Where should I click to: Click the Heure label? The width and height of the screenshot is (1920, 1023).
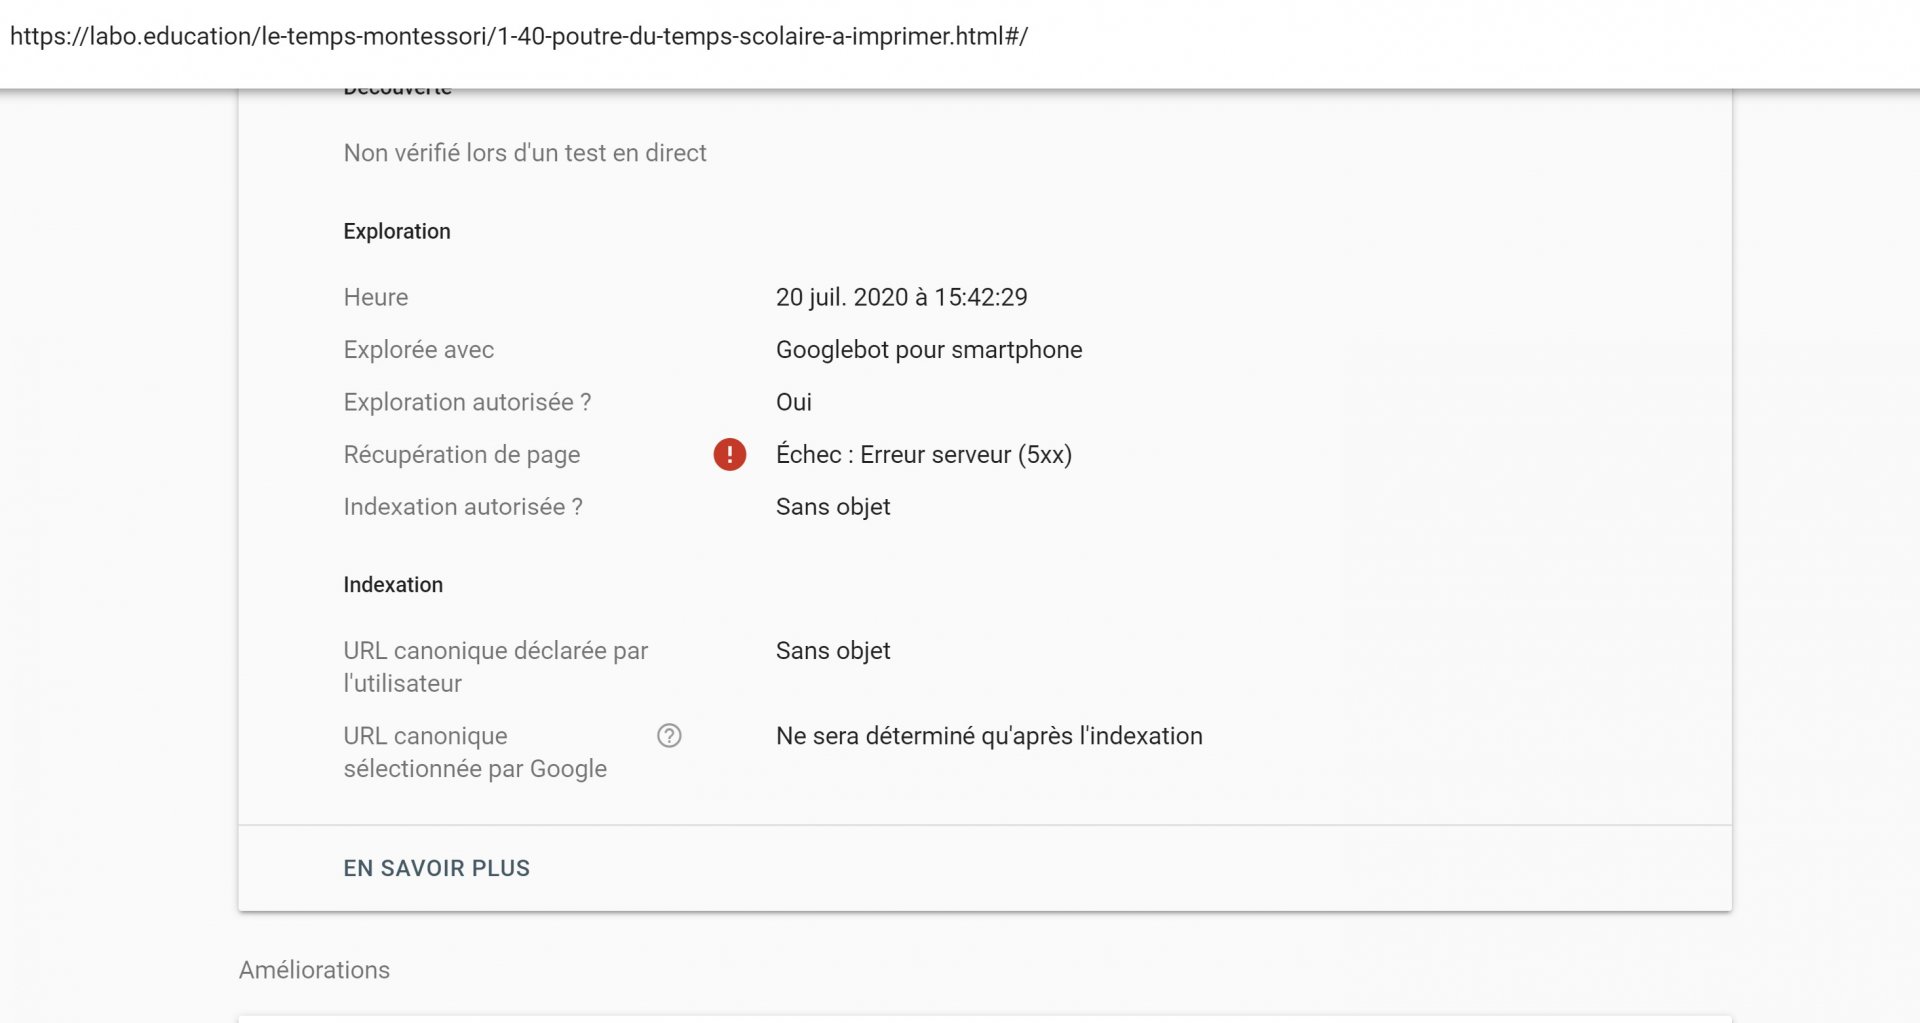(376, 297)
